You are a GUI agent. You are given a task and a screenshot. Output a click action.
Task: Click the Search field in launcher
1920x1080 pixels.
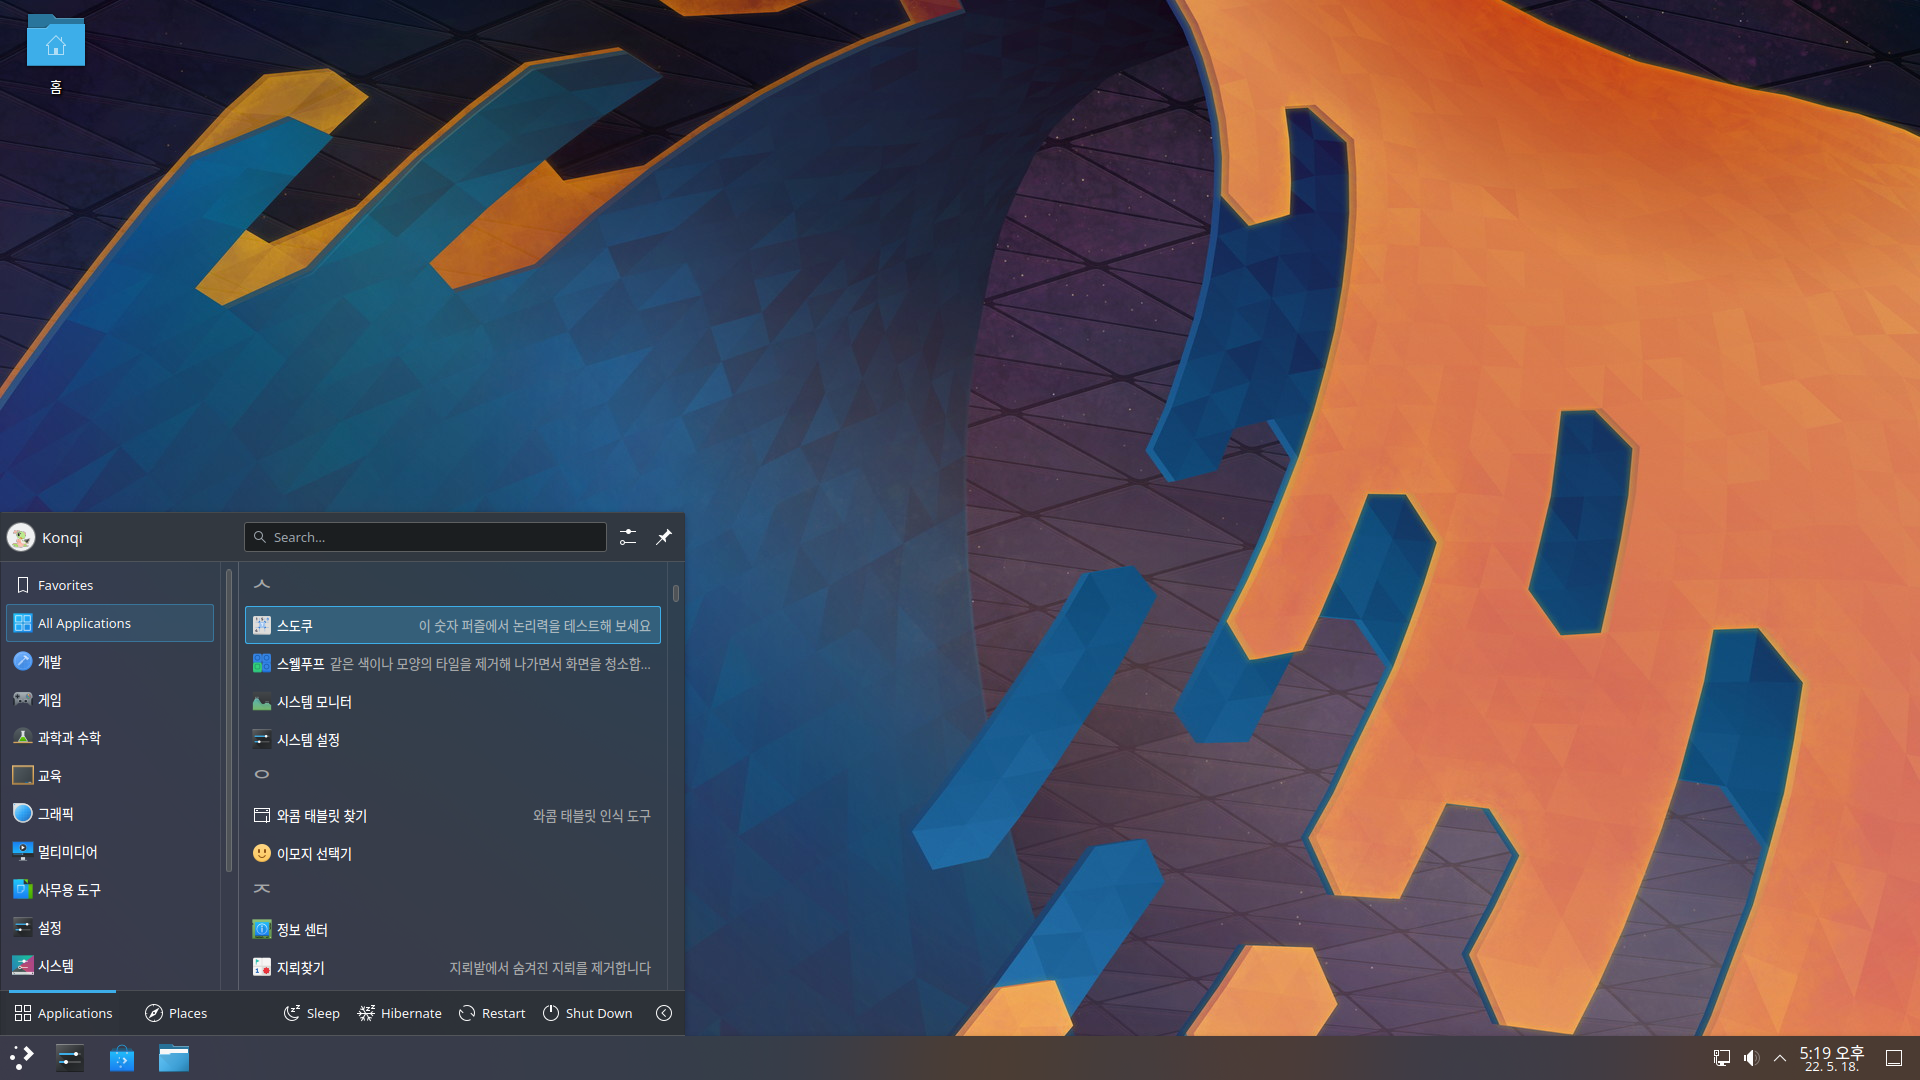(x=425, y=537)
